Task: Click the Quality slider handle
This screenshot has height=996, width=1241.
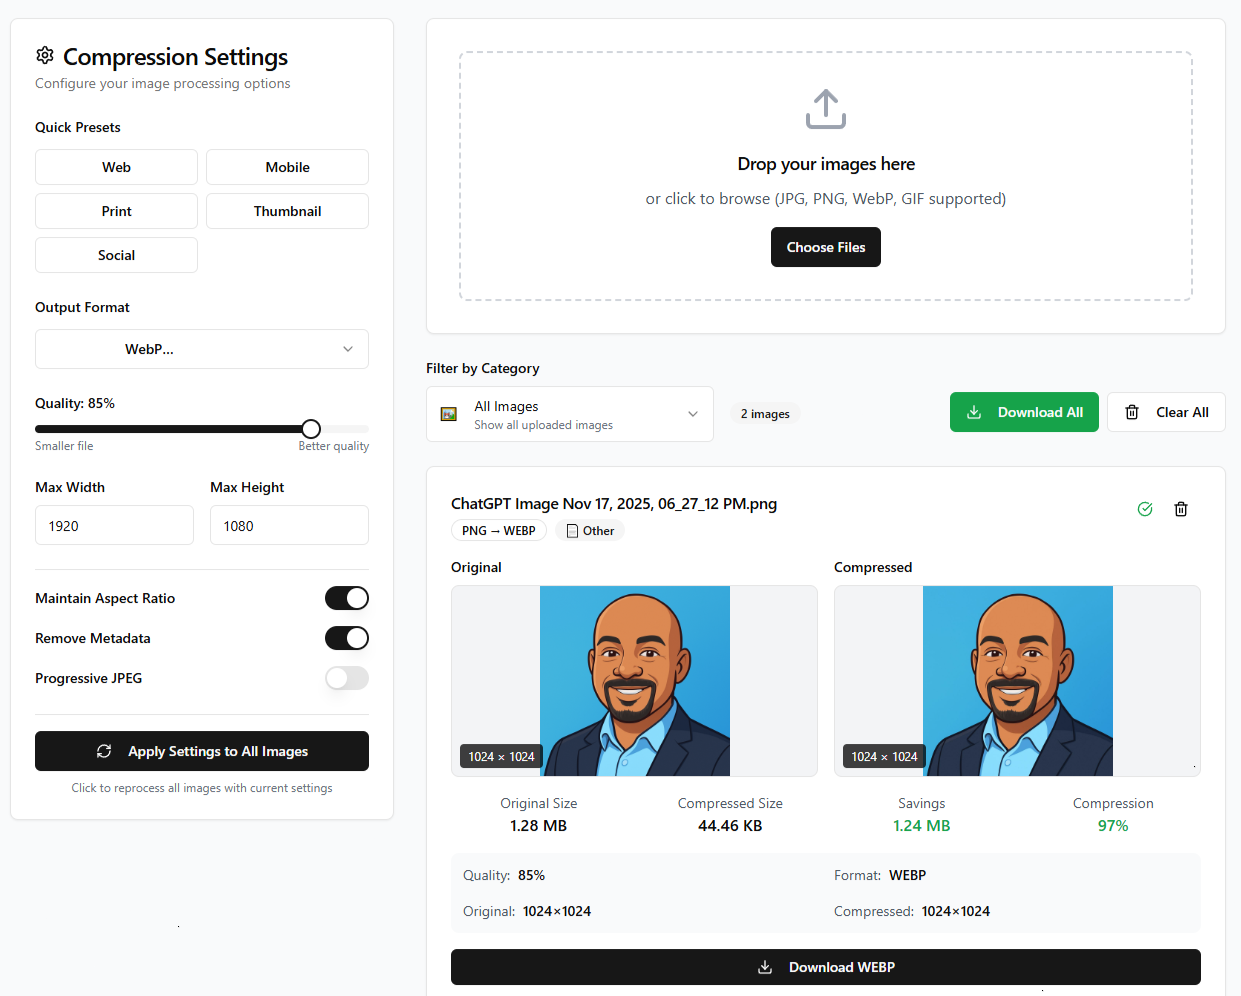Action: 311,429
